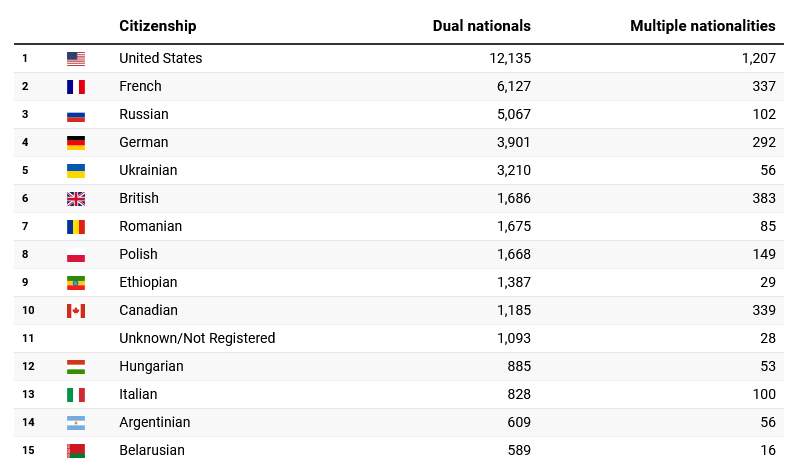This screenshot has height=465, width=796.
Task: Click the German flag icon
Action: [x=76, y=143]
